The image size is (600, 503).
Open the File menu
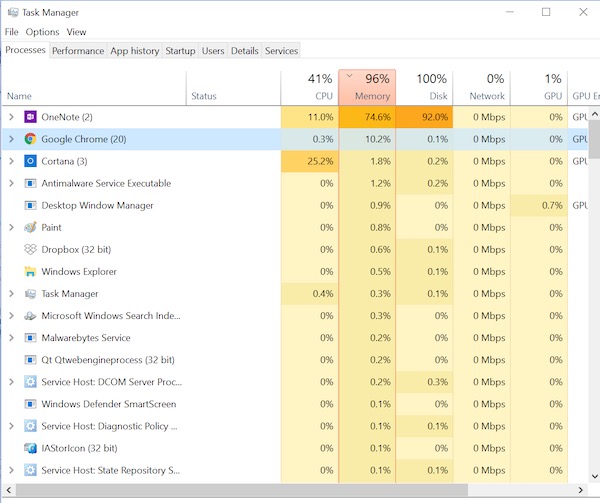click(x=11, y=32)
